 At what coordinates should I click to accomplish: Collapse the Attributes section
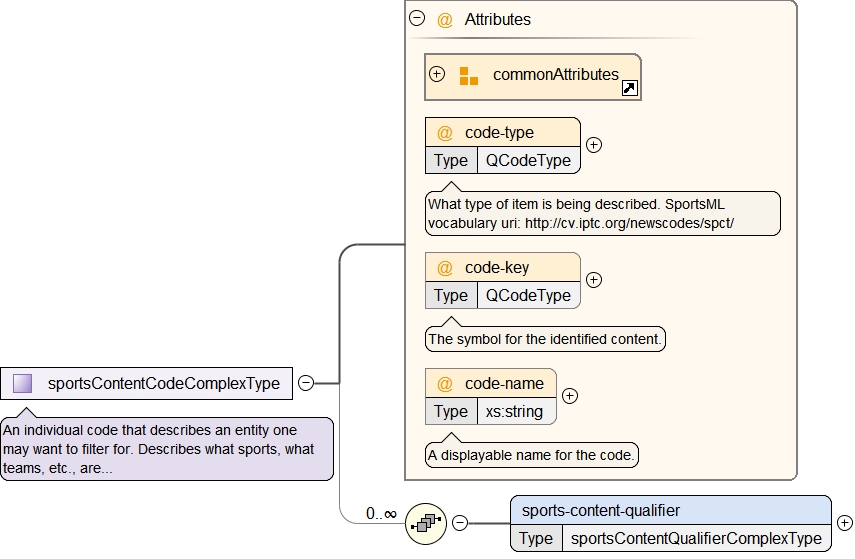click(x=417, y=18)
